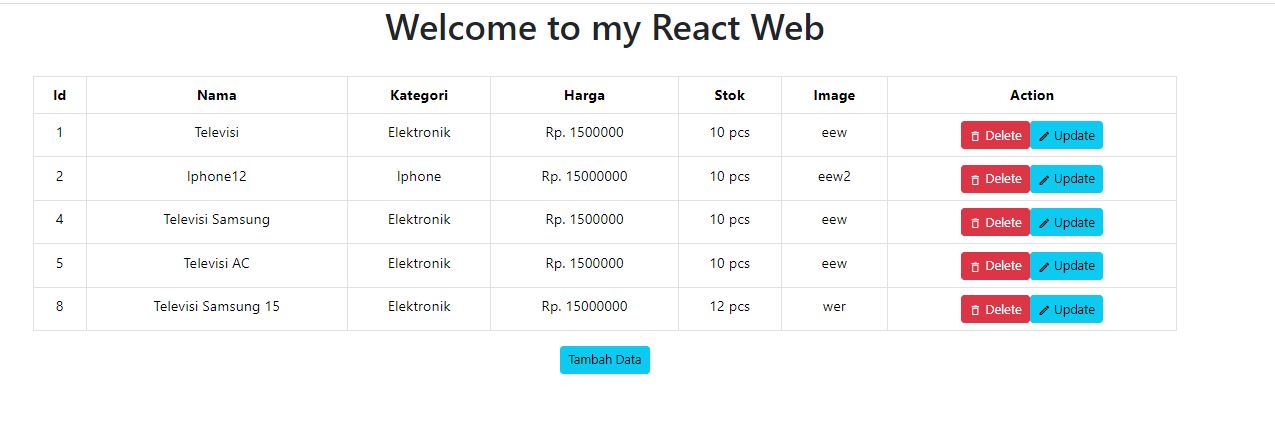This screenshot has width=1275, height=440.
Task: Click trash icon for Iphone12 row
Action: click(975, 180)
